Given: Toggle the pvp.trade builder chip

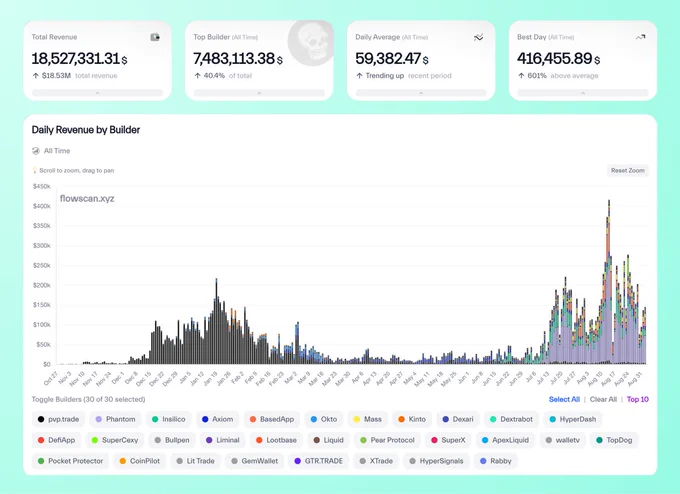Looking at the screenshot, I should click(x=58, y=419).
